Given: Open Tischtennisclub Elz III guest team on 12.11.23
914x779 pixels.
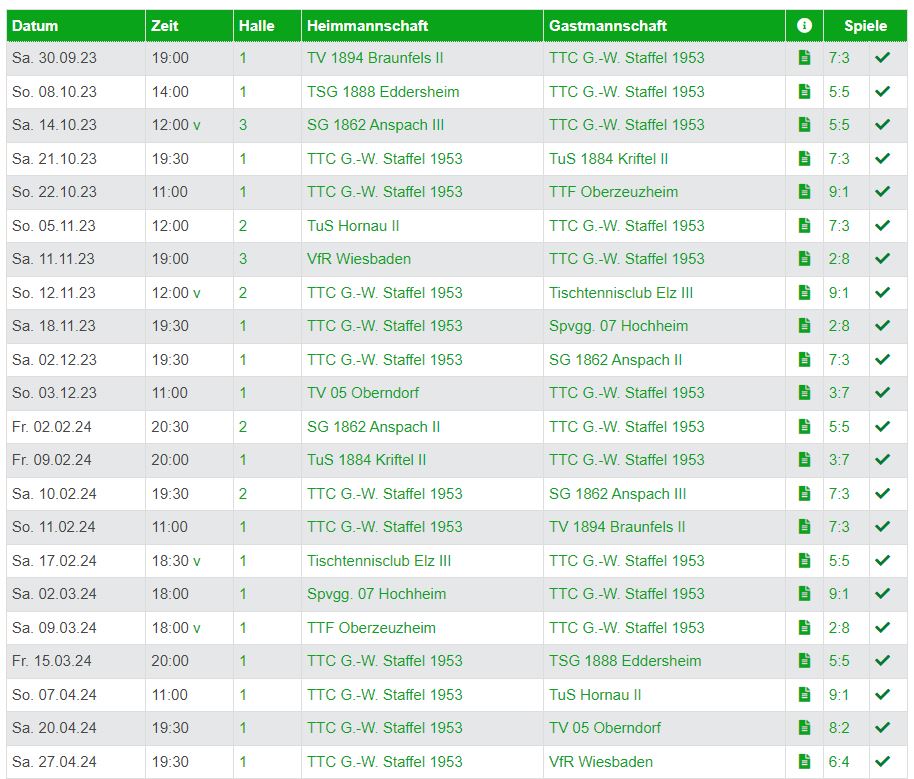Looking at the screenshot, I should coord(621,293).
